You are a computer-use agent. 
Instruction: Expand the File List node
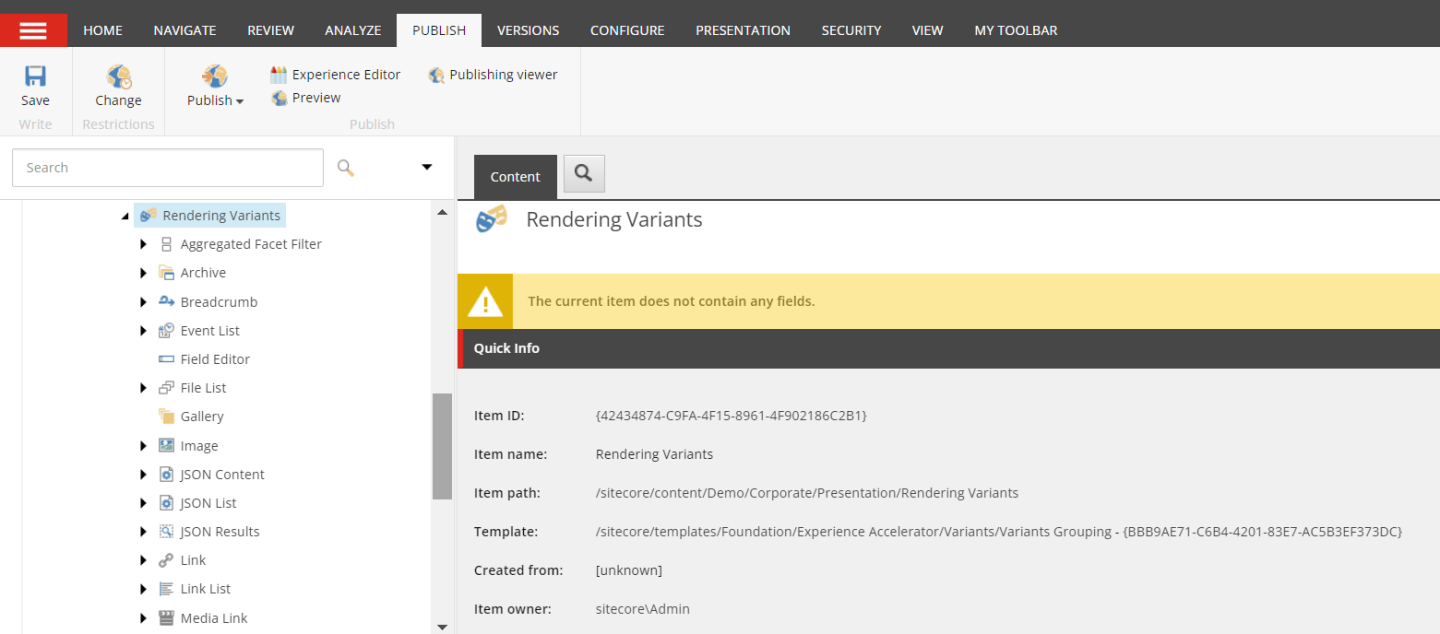(144, 388)
